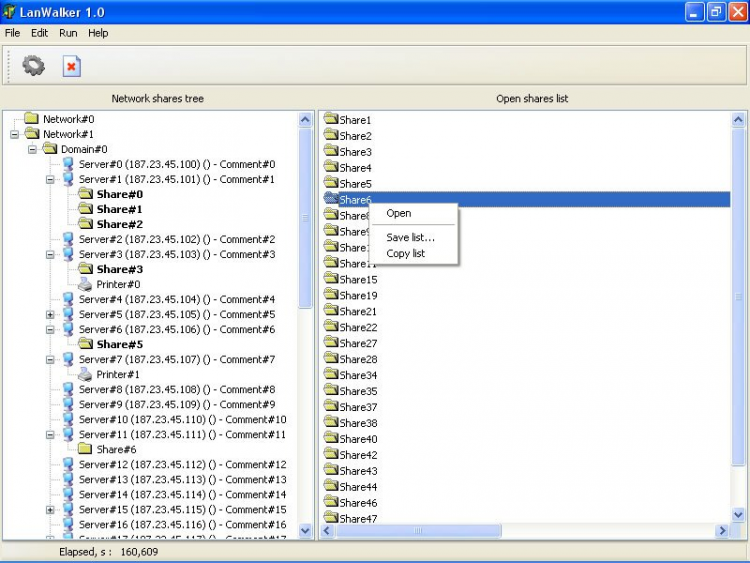Image resolution: width=750 pixels, height=563 pixels.
Task: Open the Edit menu
Action: point(39,33)
